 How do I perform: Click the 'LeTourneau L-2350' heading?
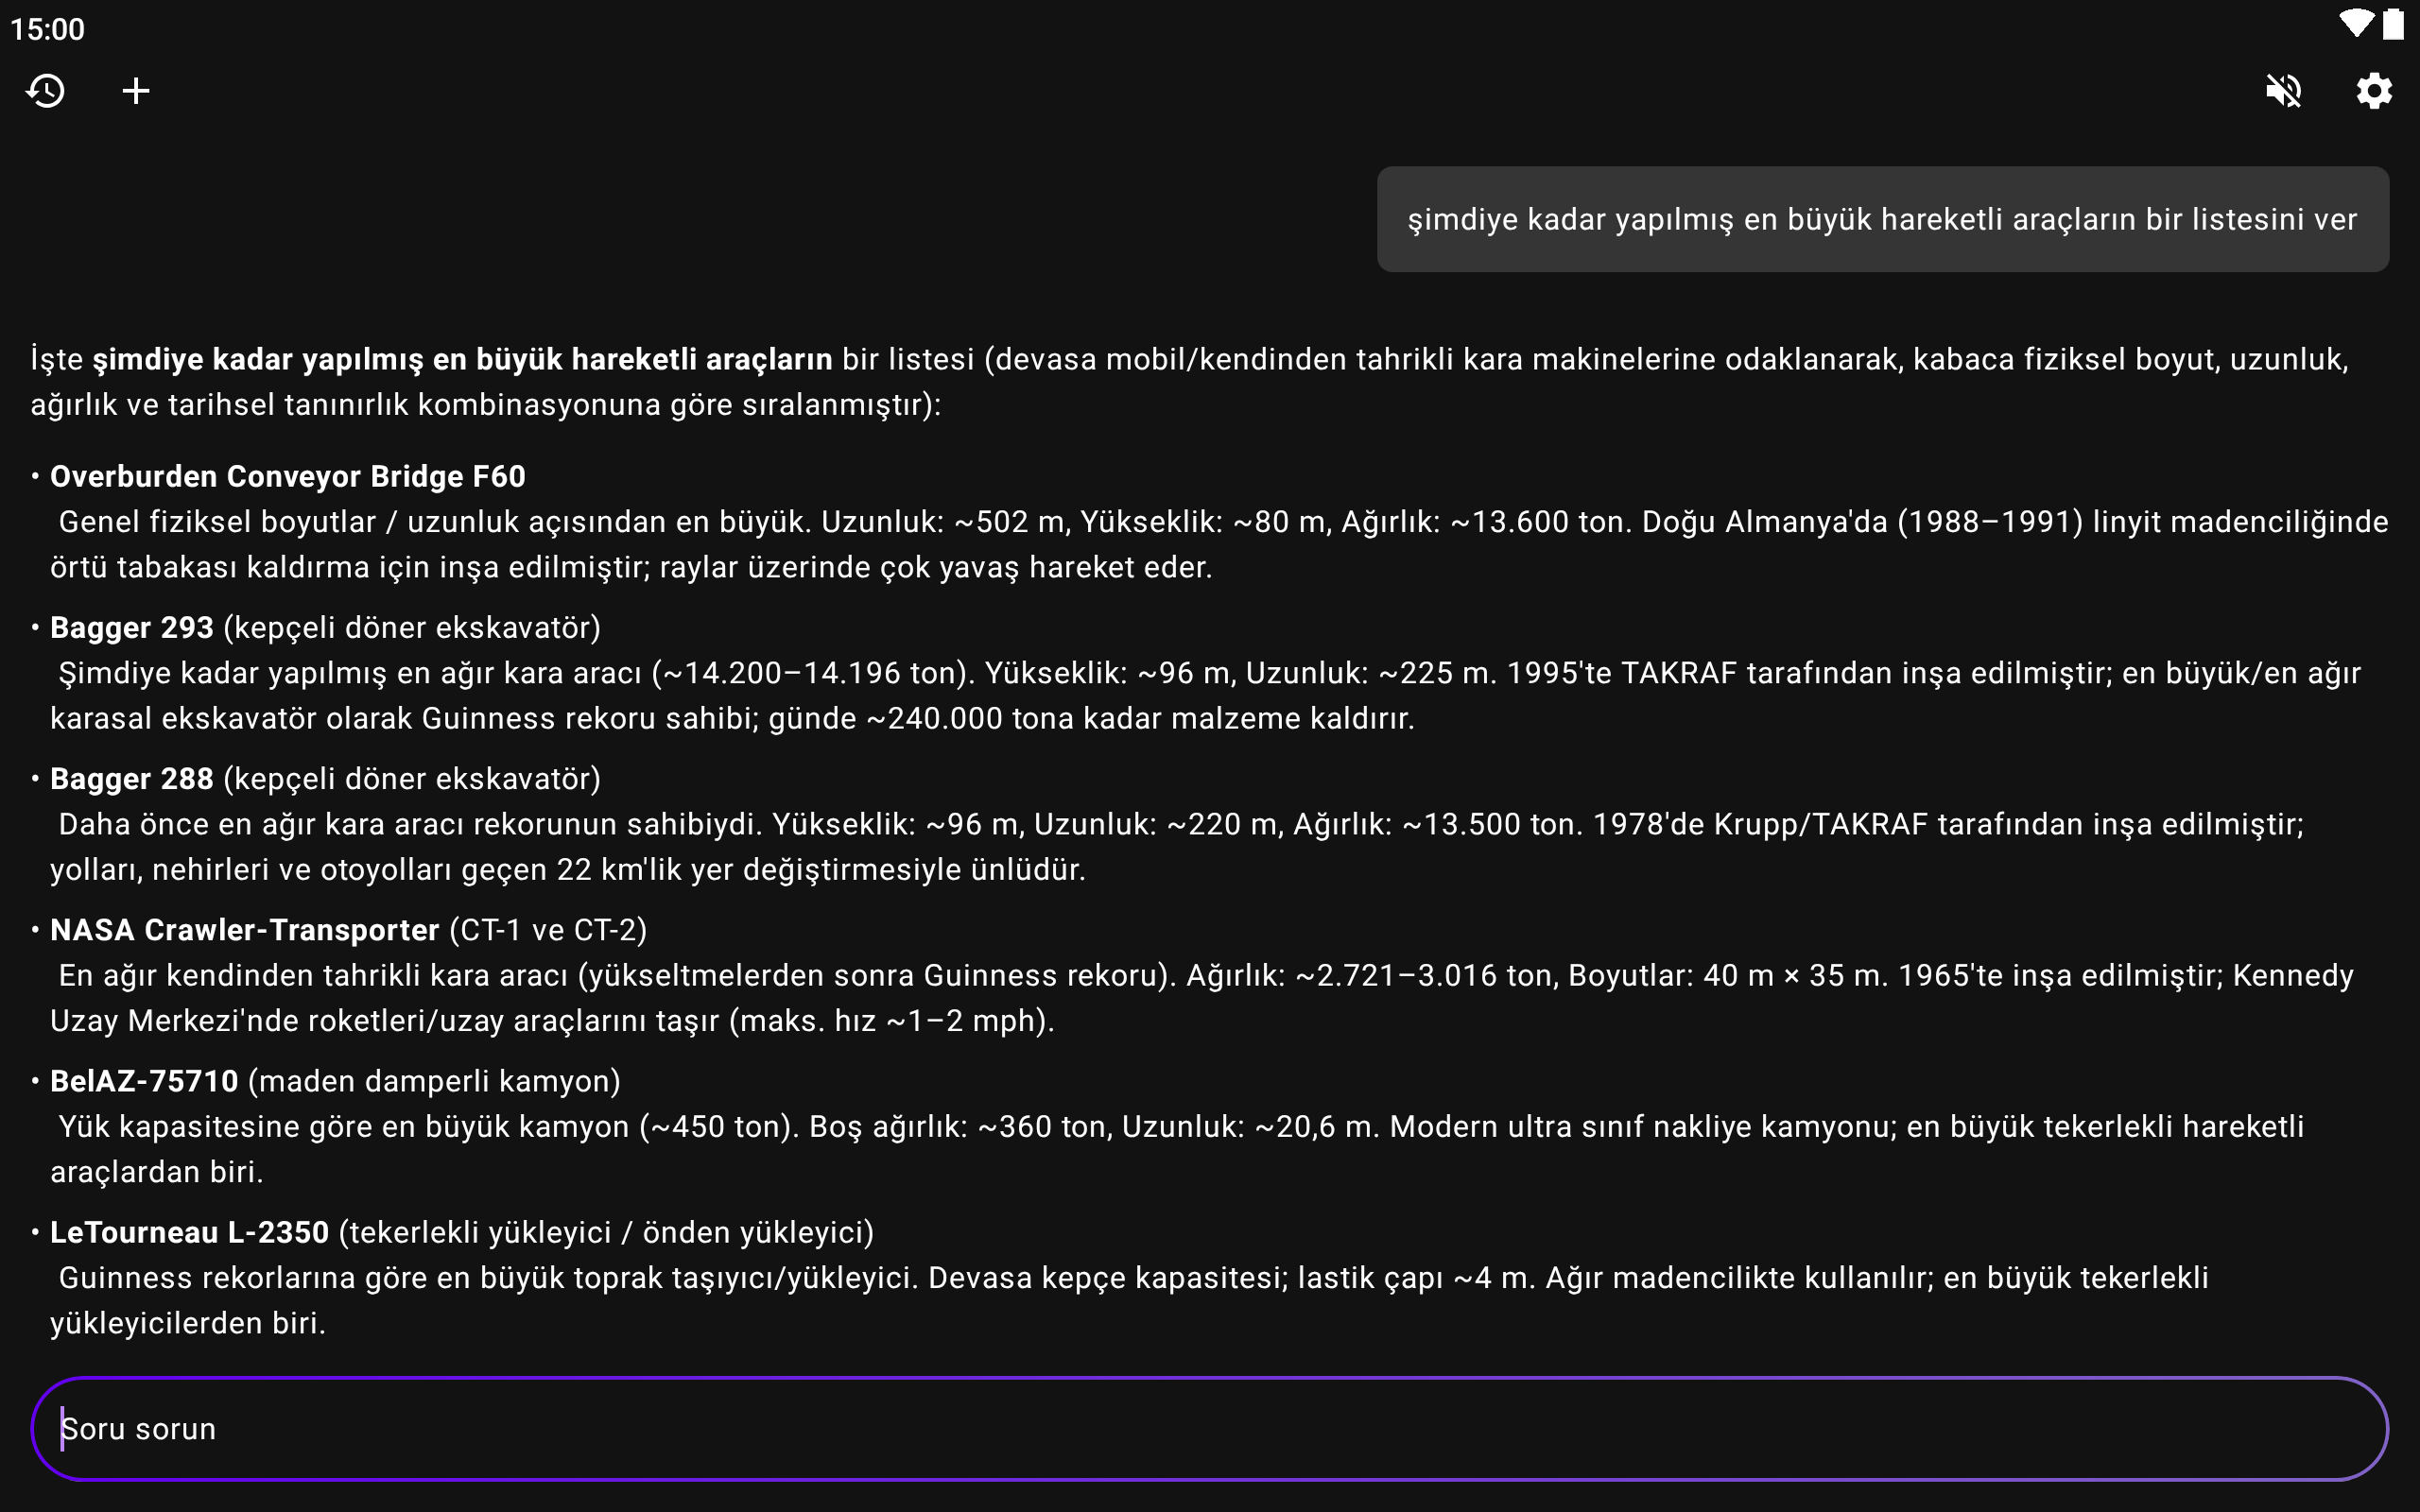click(190, 1232)
